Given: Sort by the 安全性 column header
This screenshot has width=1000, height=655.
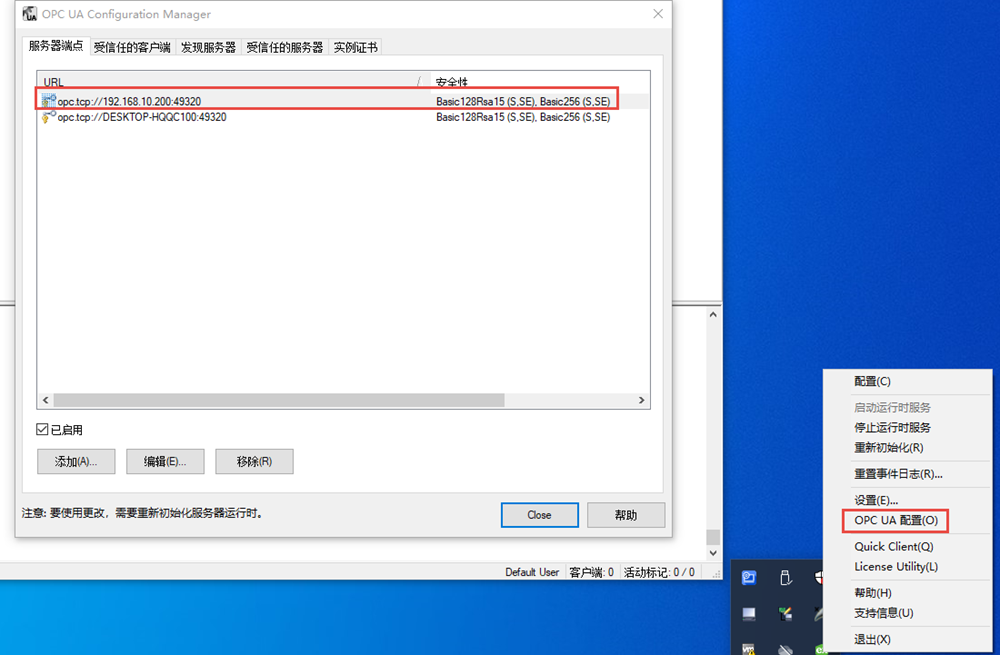Looking at the screenshot, I should pos(540,80).
